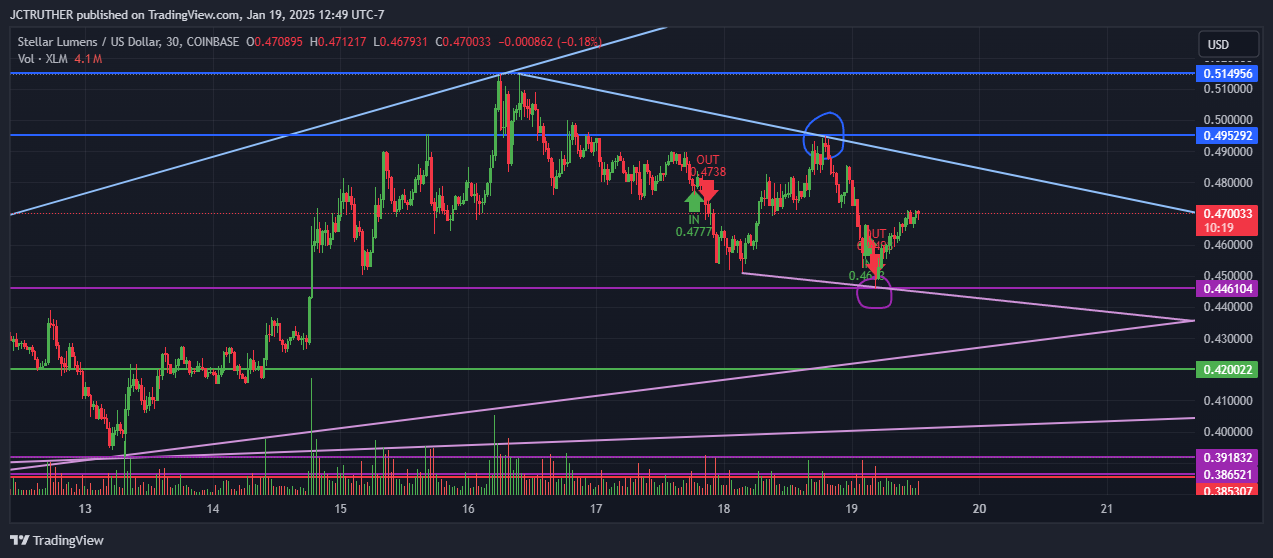Click date 17 on the time axis
This screenshot has height=558, width=1273.
(x=596, y=509)
